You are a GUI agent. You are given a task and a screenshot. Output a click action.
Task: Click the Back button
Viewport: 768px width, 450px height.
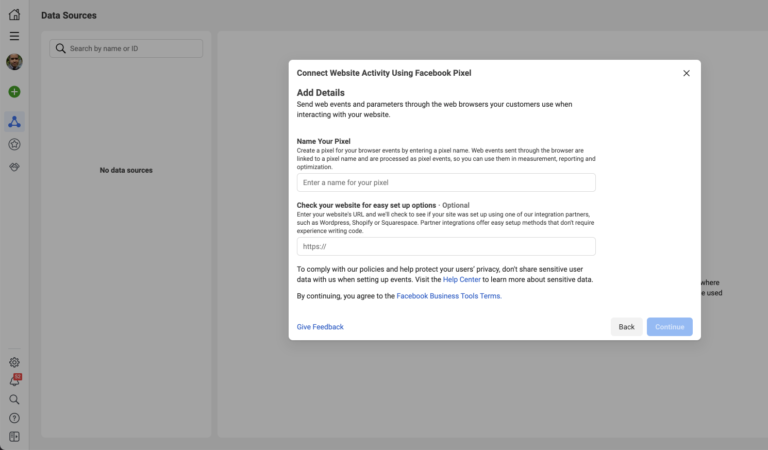click(x=626, y=327)
